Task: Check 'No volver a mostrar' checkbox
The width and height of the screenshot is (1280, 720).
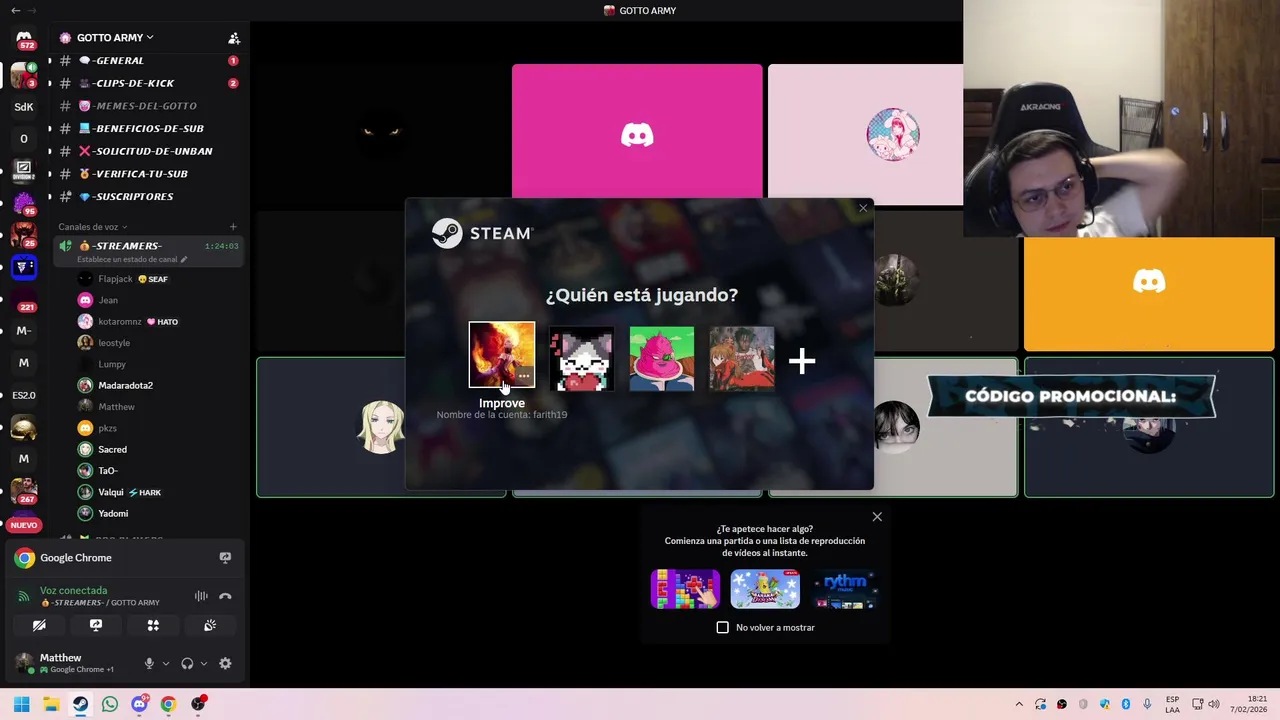Action: [723, 627]
